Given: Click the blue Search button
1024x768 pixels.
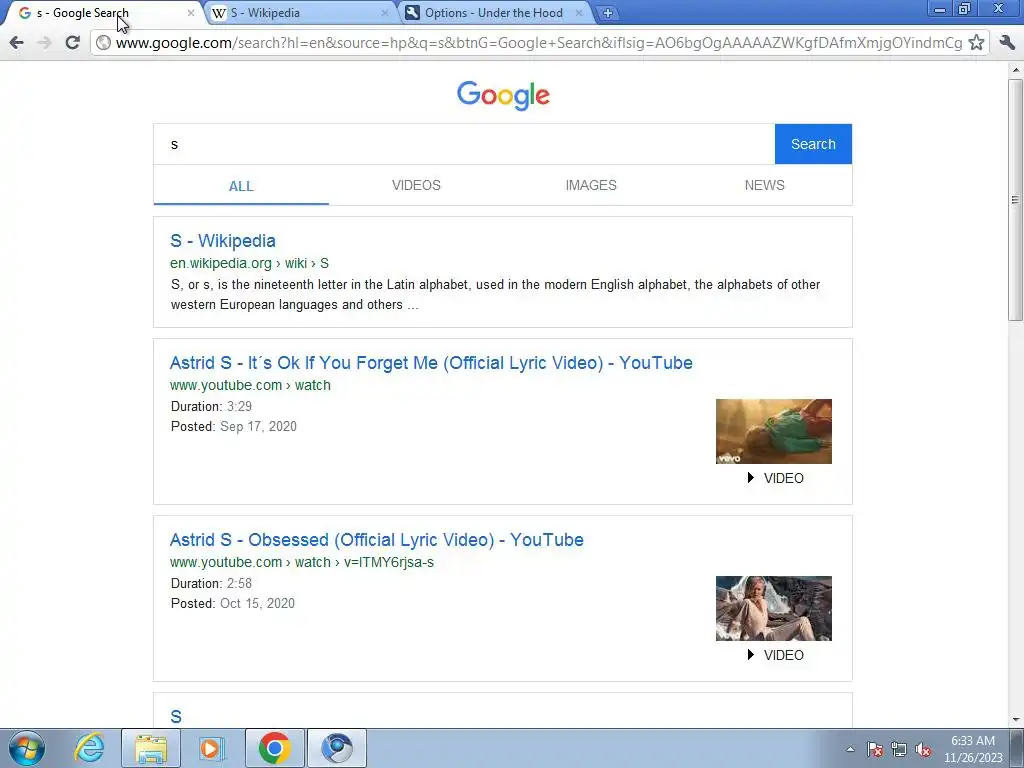Looking at the screenshot, I should coord(813,144).
